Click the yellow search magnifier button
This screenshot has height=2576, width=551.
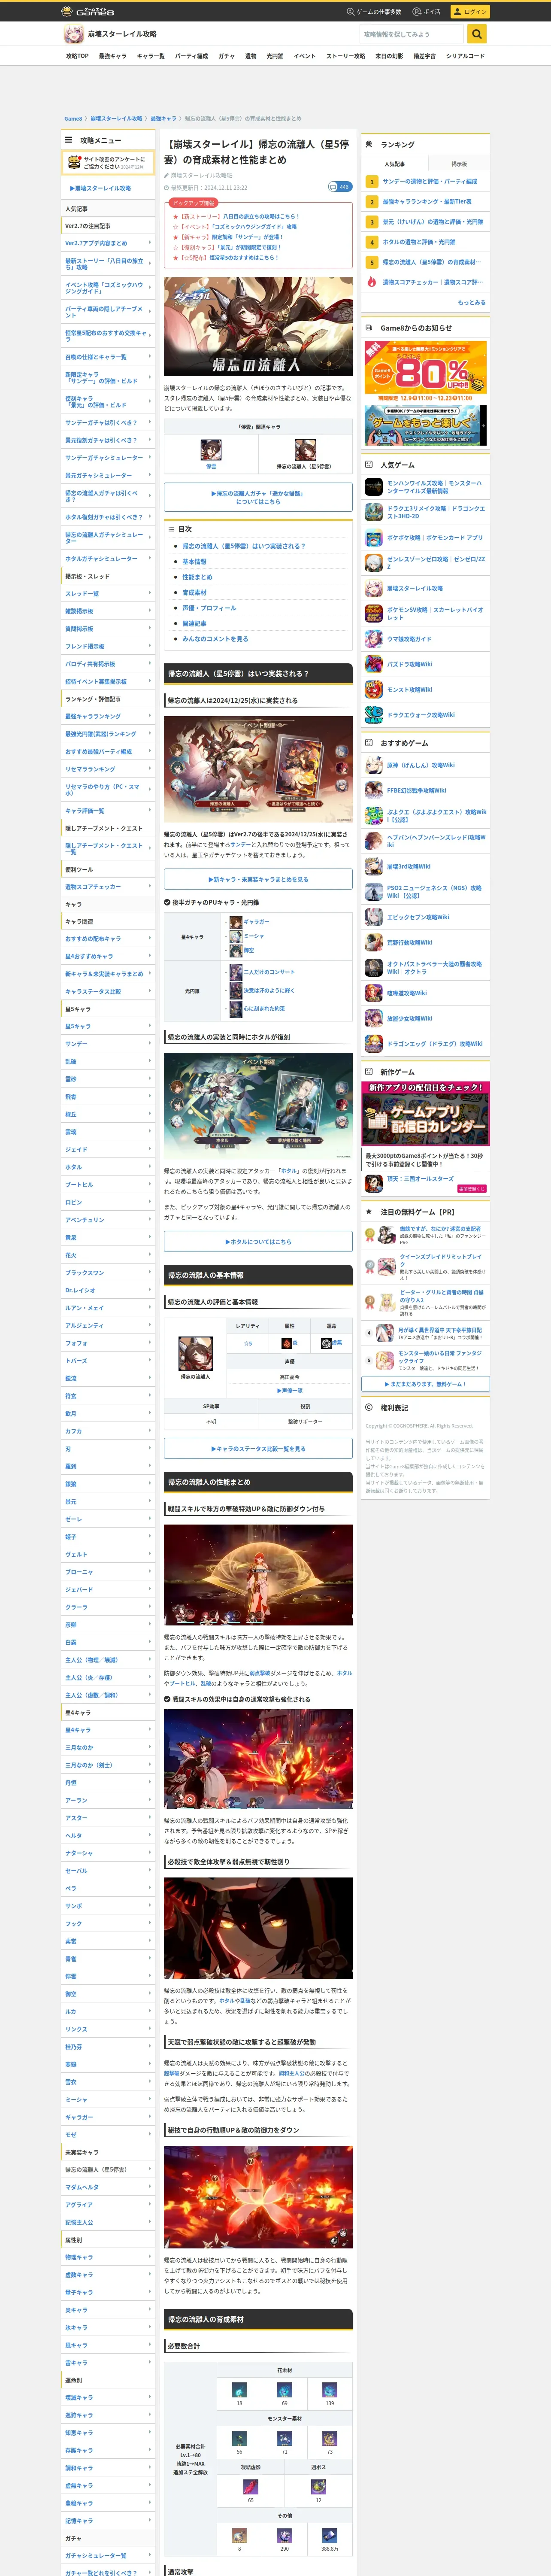pos(477,34)
